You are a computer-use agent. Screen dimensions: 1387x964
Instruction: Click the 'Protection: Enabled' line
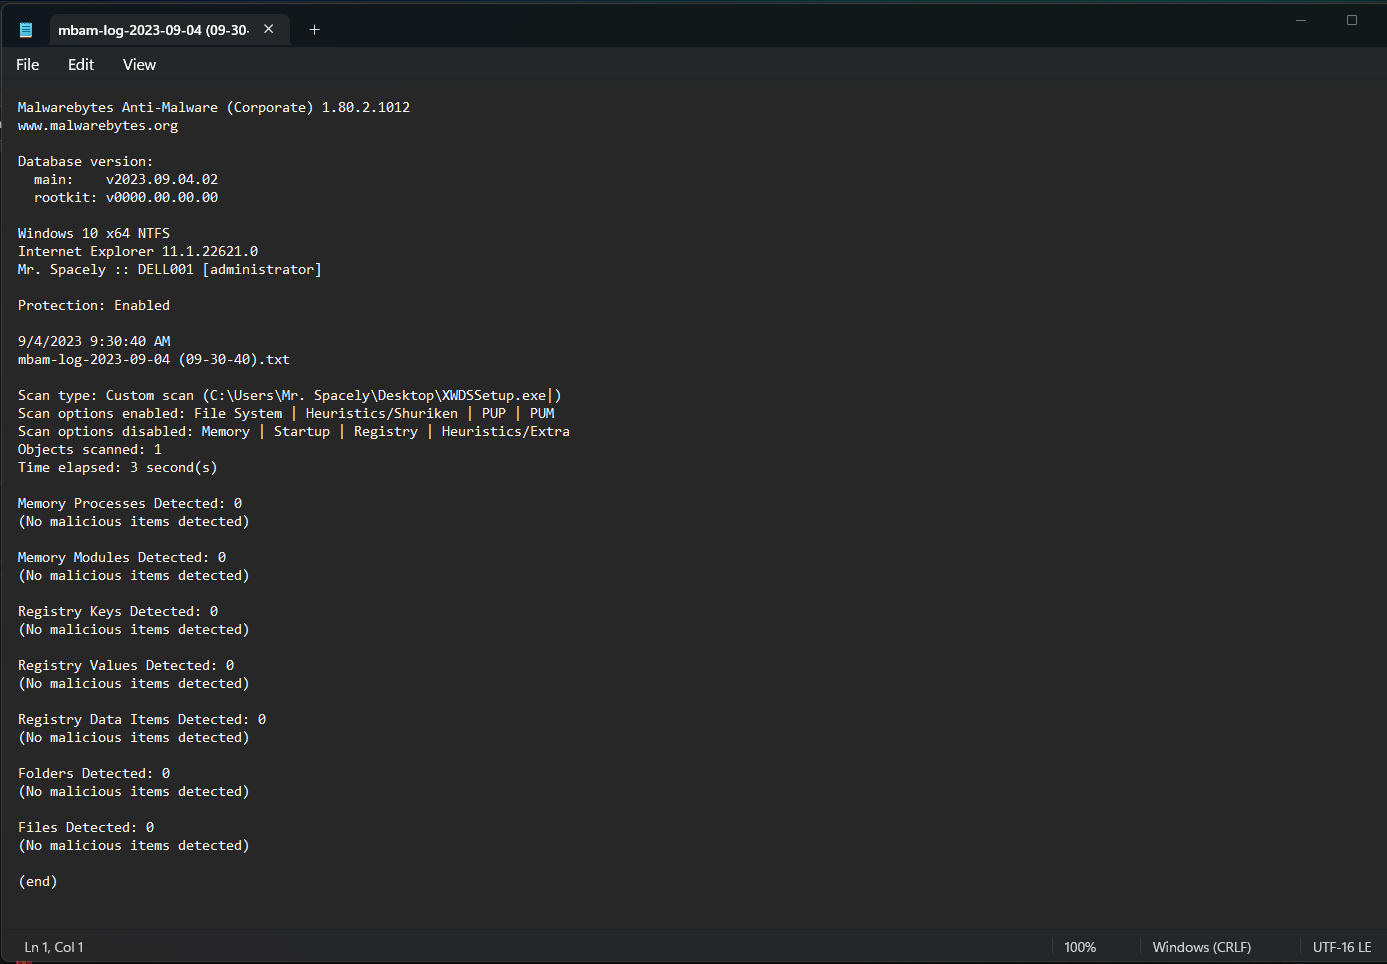[x=94, y=306]
